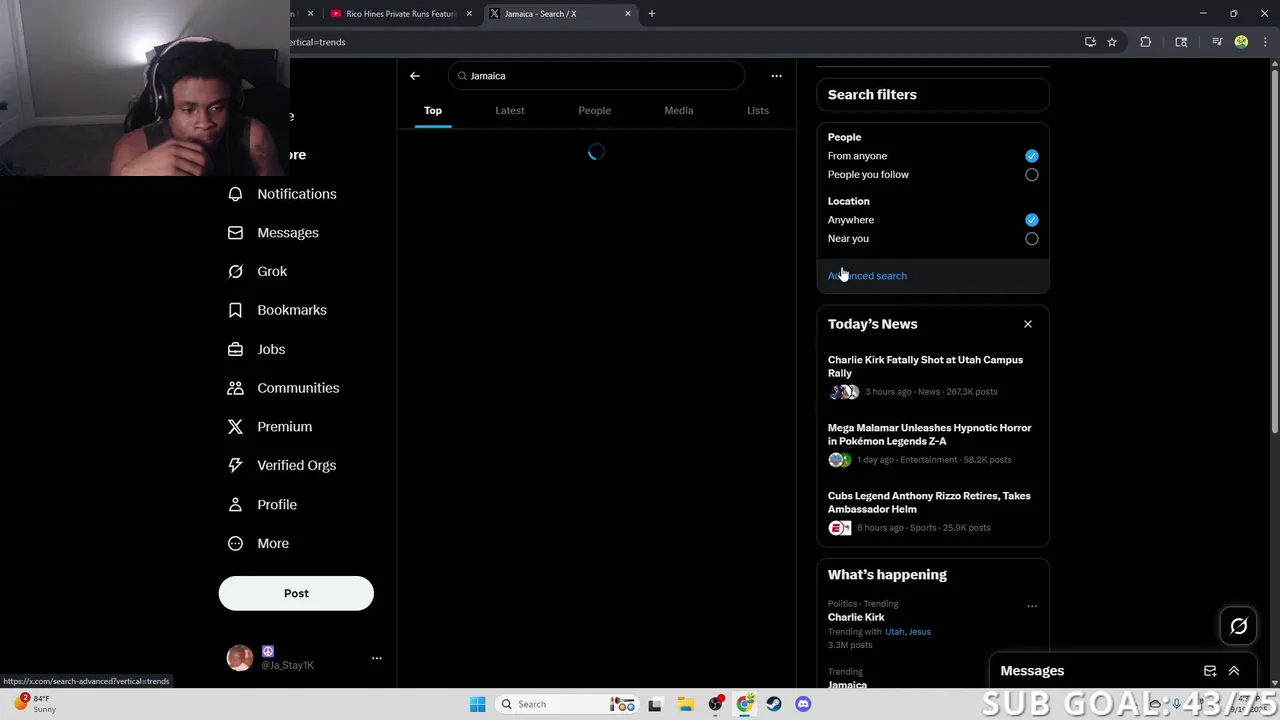The width and height of the screenshot is (1280, 720).
Task: Close the Rico Hines browser tab
Action: (469, 14)
